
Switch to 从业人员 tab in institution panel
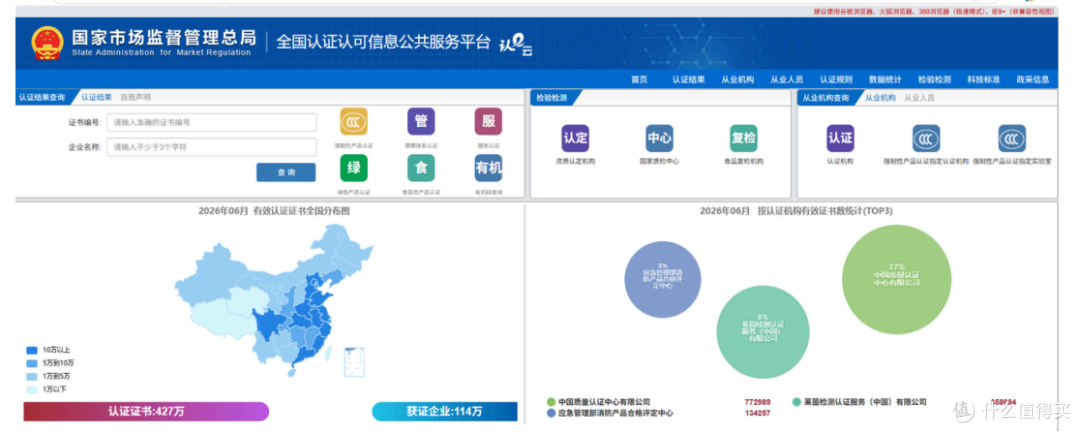pyautogui.click(x=919, y=98)
